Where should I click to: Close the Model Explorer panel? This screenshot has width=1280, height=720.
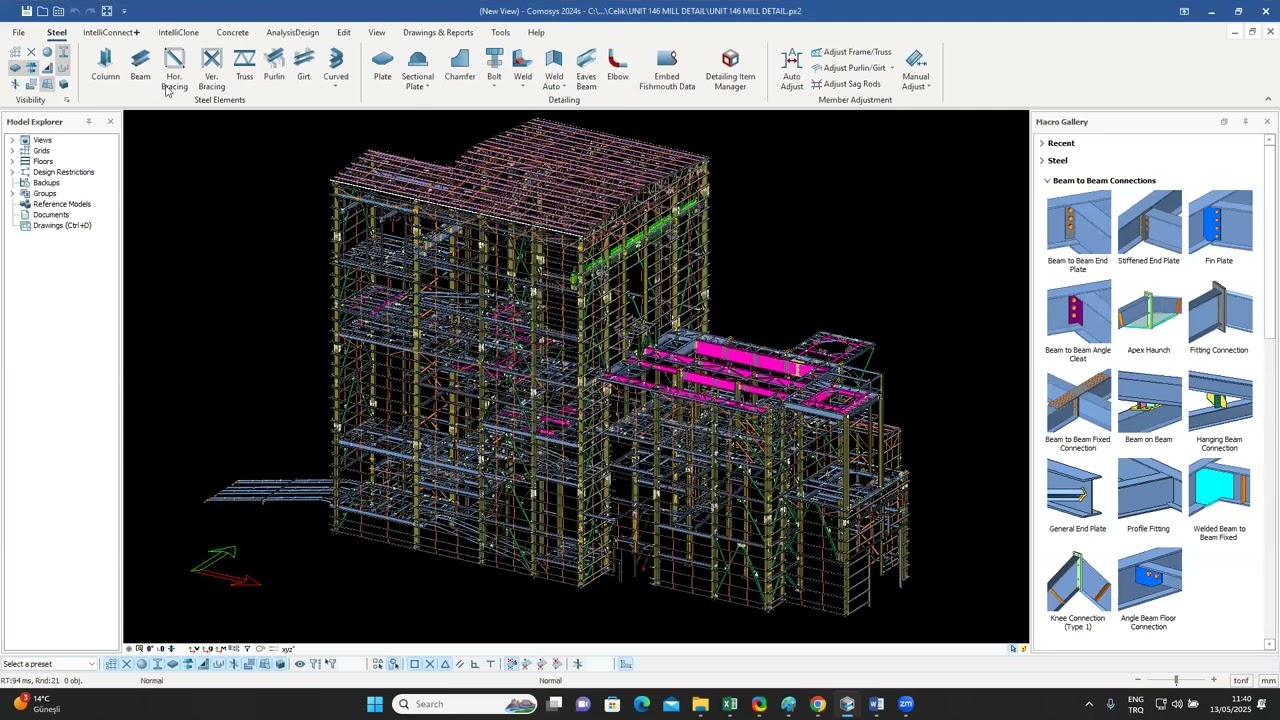pyautogui.click(x=110, y=122)
